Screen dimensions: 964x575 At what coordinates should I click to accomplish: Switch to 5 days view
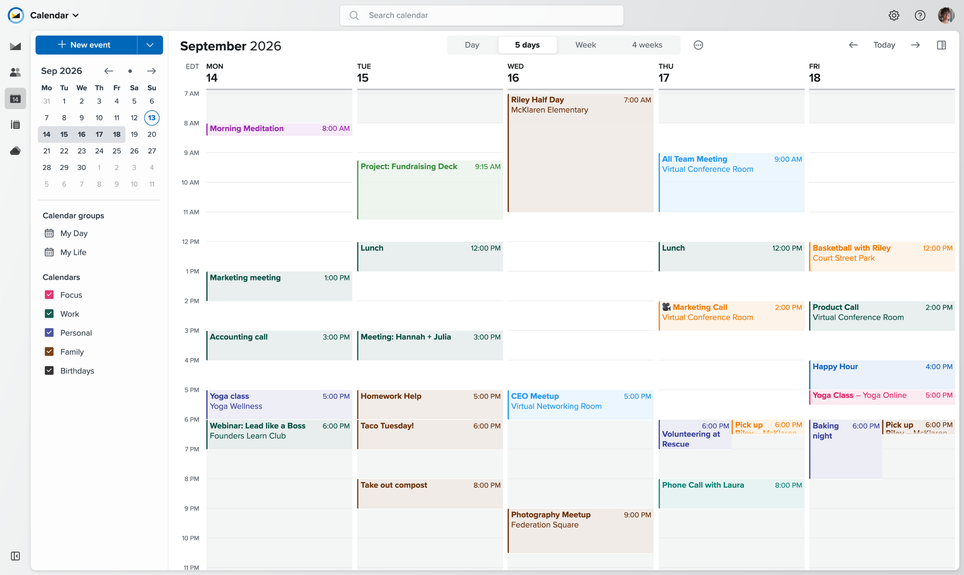coord(527,45)
